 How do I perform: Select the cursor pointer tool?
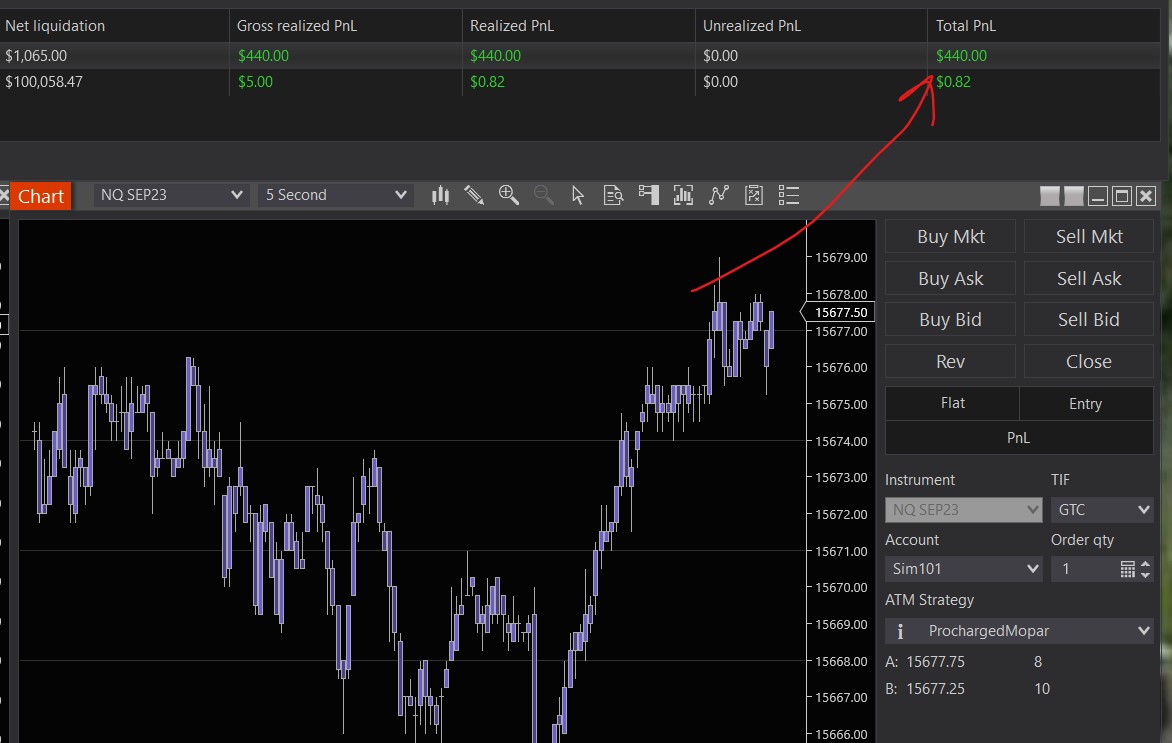[x=578, y=195]
